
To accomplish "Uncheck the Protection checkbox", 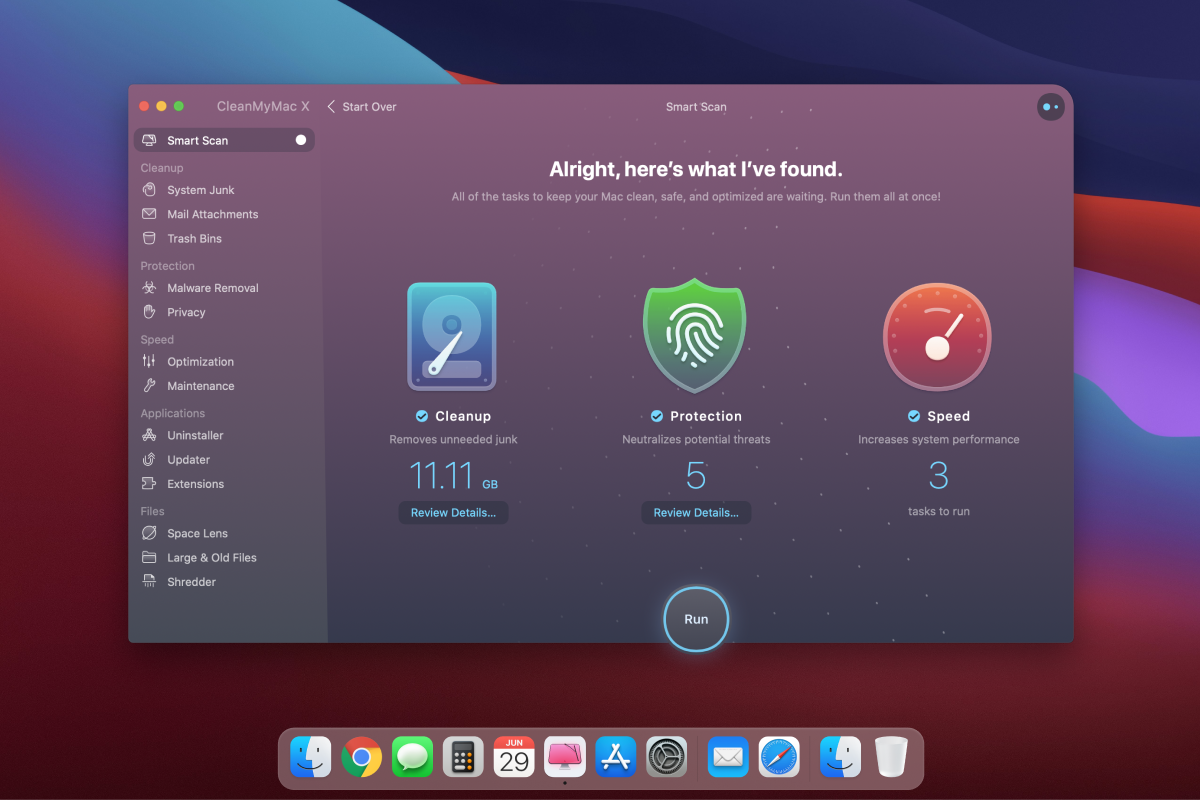I will (657, 416).
